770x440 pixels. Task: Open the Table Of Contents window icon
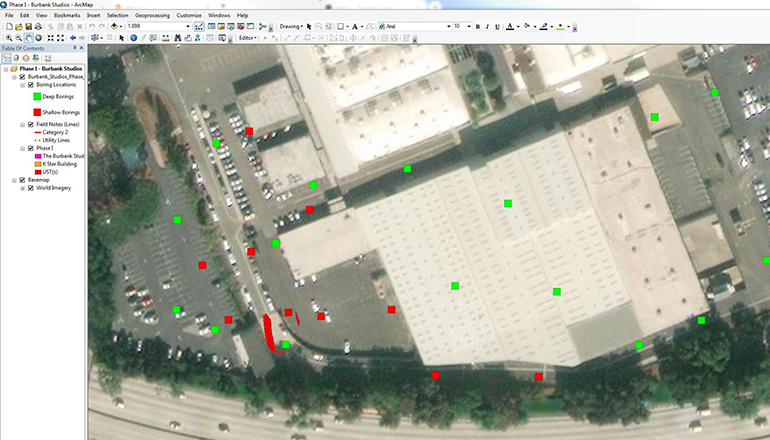[211, 26]
